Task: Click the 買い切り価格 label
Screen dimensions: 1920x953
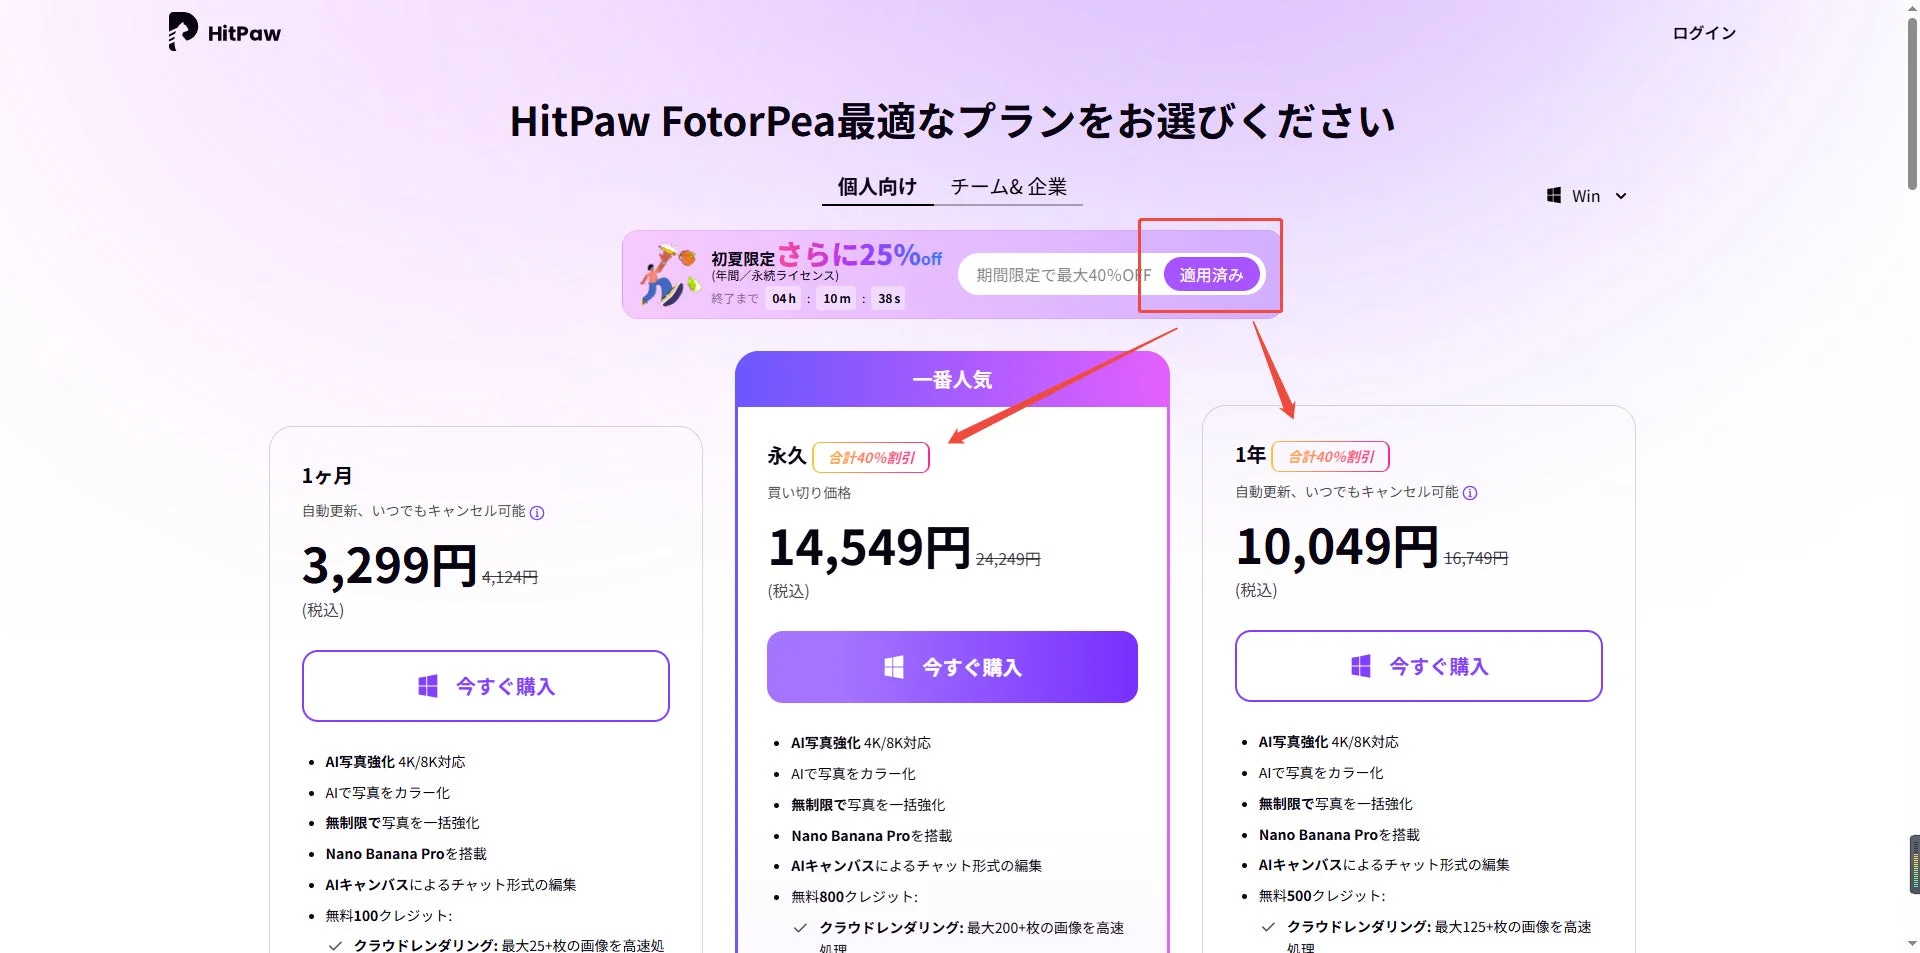Action: (x=809, y=493)
